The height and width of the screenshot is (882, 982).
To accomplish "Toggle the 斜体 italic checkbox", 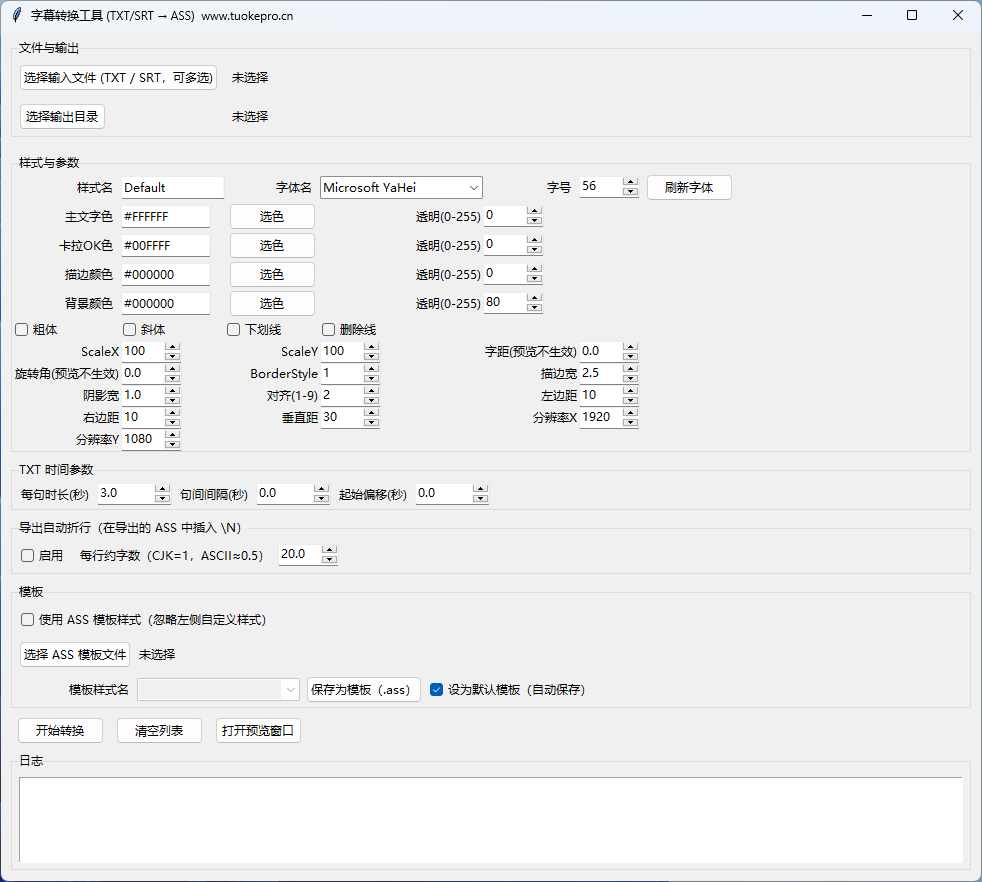I will click(129, 329).
